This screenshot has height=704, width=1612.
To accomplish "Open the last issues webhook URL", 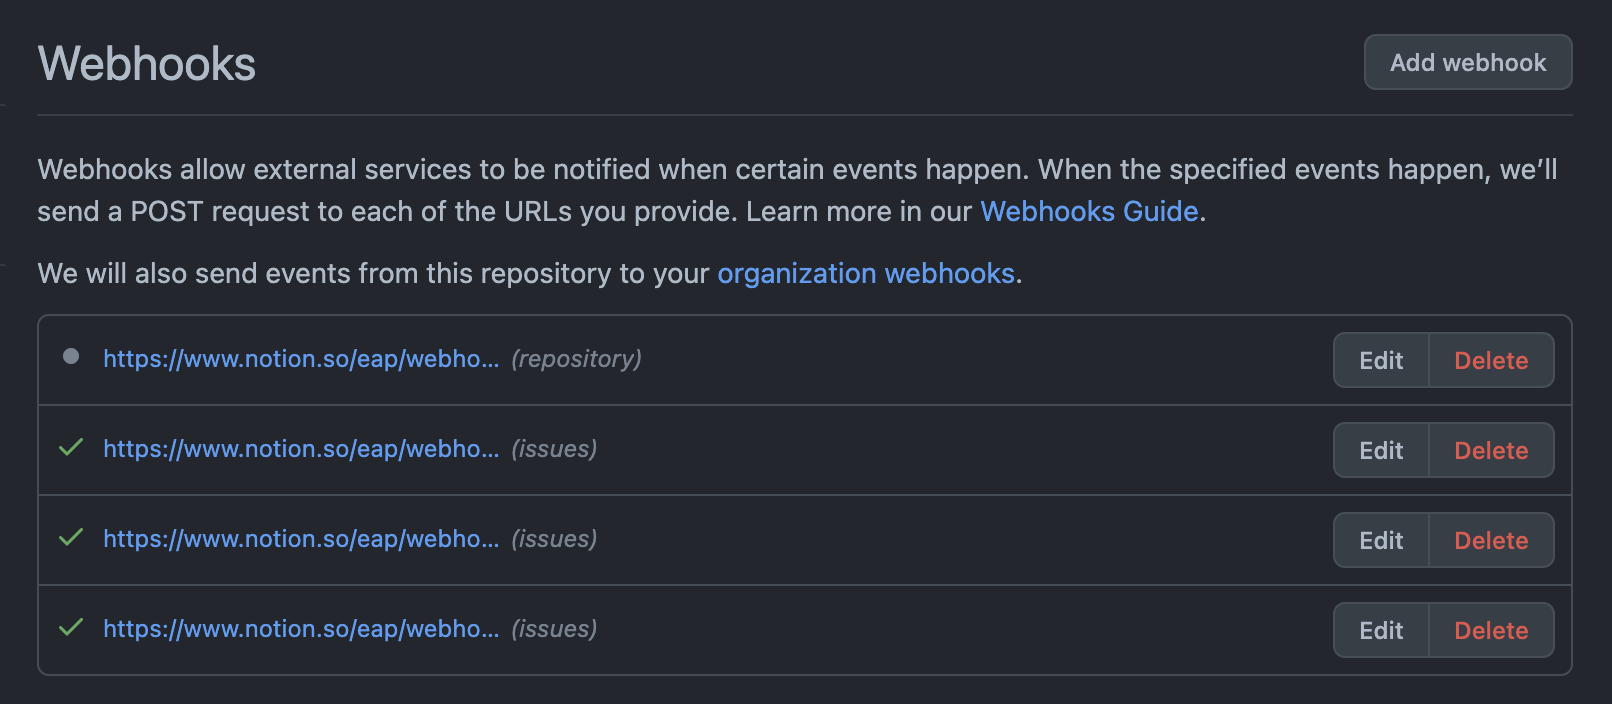I will pos(301,629).
